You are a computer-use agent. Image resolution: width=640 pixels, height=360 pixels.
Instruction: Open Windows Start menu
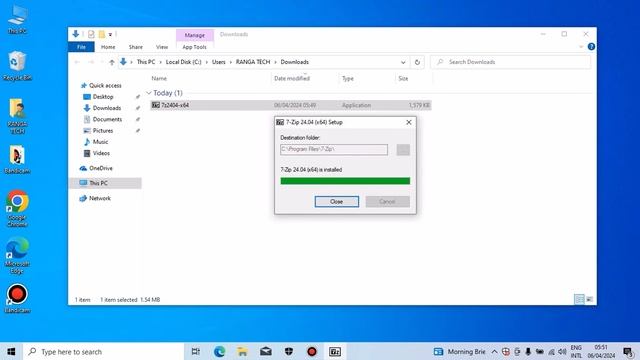[x=11, y=351]
